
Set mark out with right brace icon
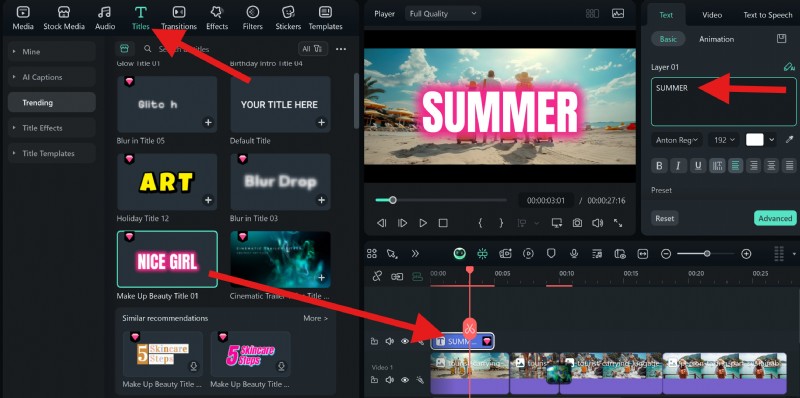501,223
